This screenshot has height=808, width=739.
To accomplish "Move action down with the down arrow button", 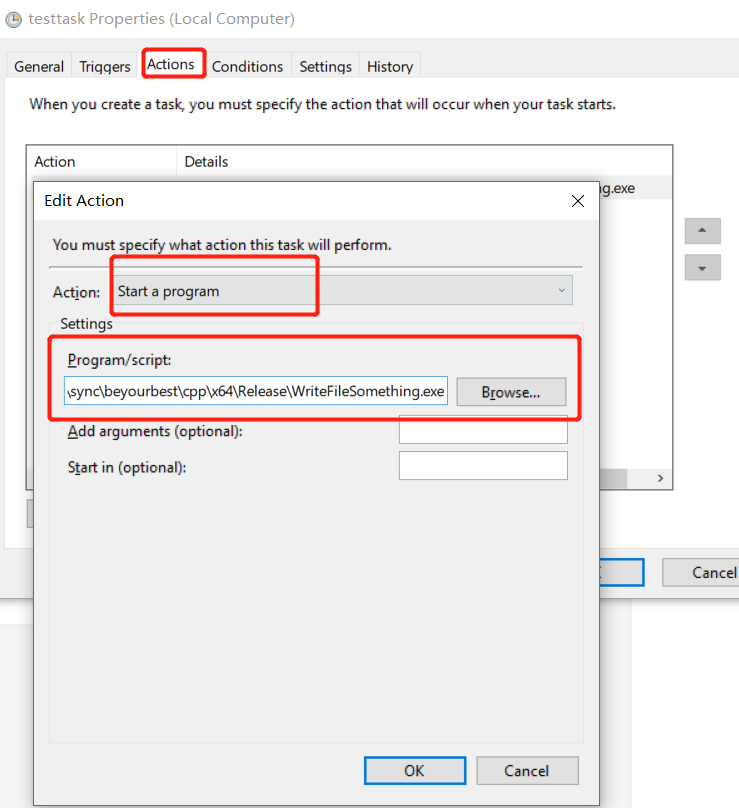I will (702, 268).
